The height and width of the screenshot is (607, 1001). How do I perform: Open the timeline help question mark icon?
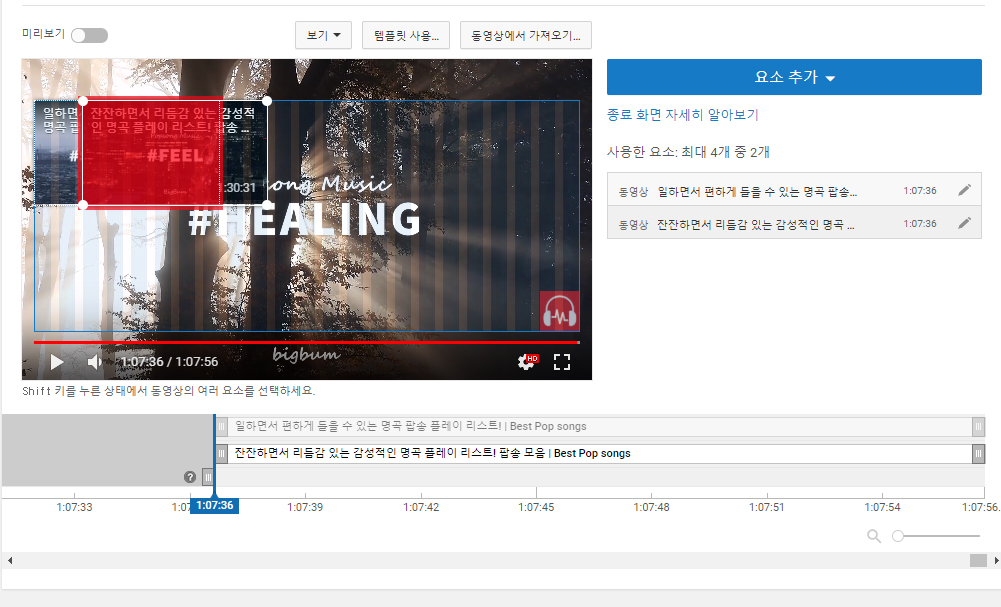pyautogui.click(x=190, y=477)
